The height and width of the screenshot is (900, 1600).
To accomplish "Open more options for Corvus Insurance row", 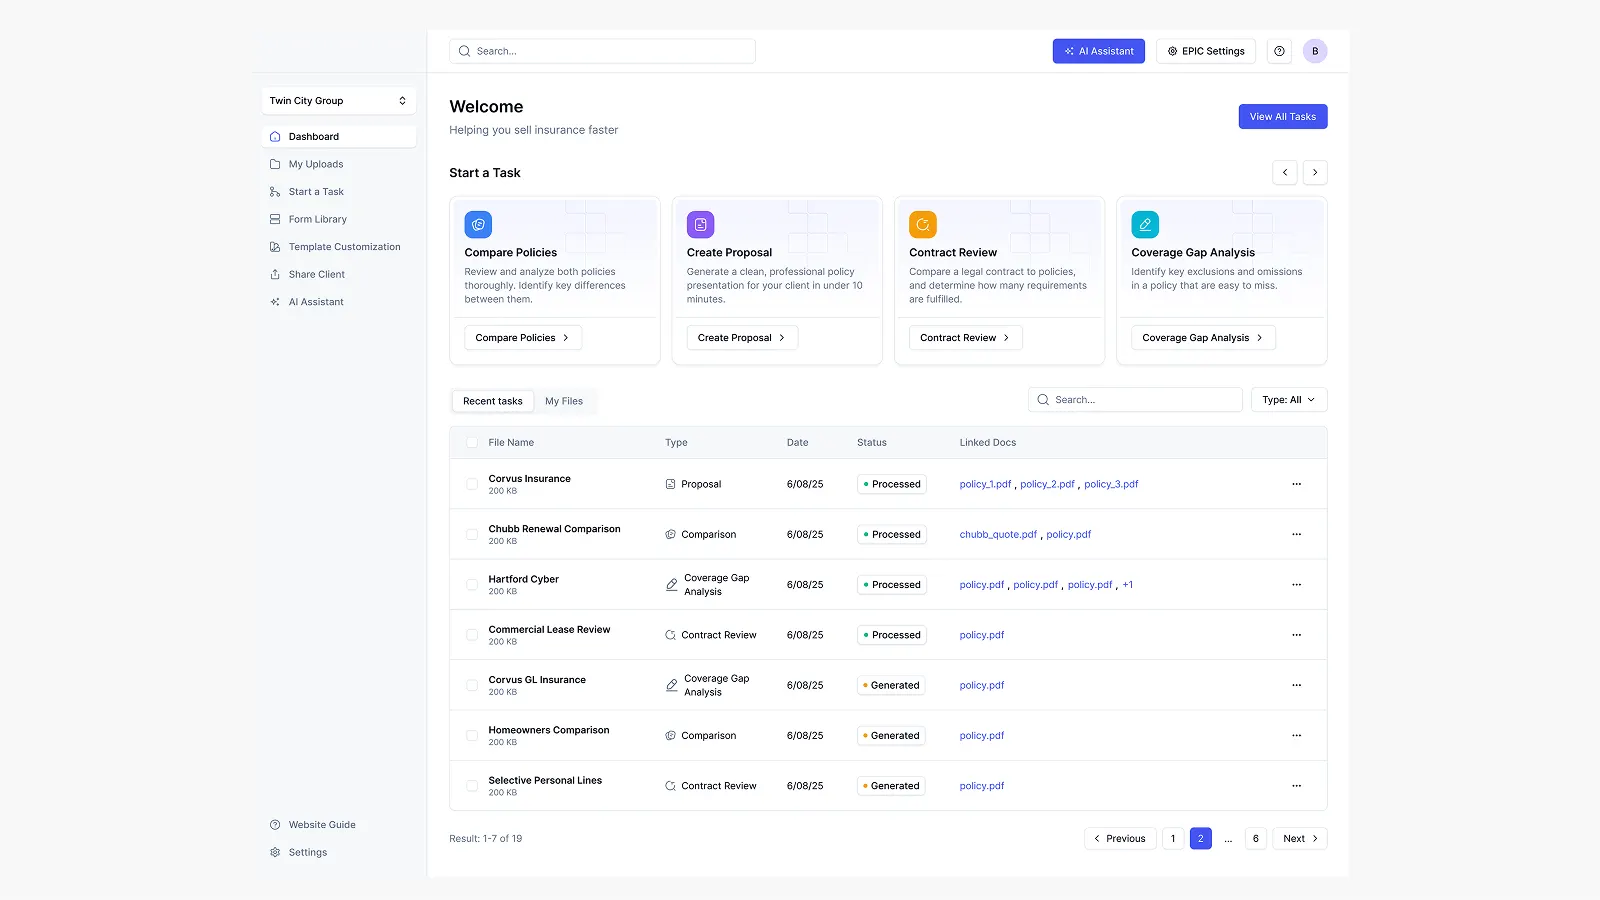I will coord(1297,484).
